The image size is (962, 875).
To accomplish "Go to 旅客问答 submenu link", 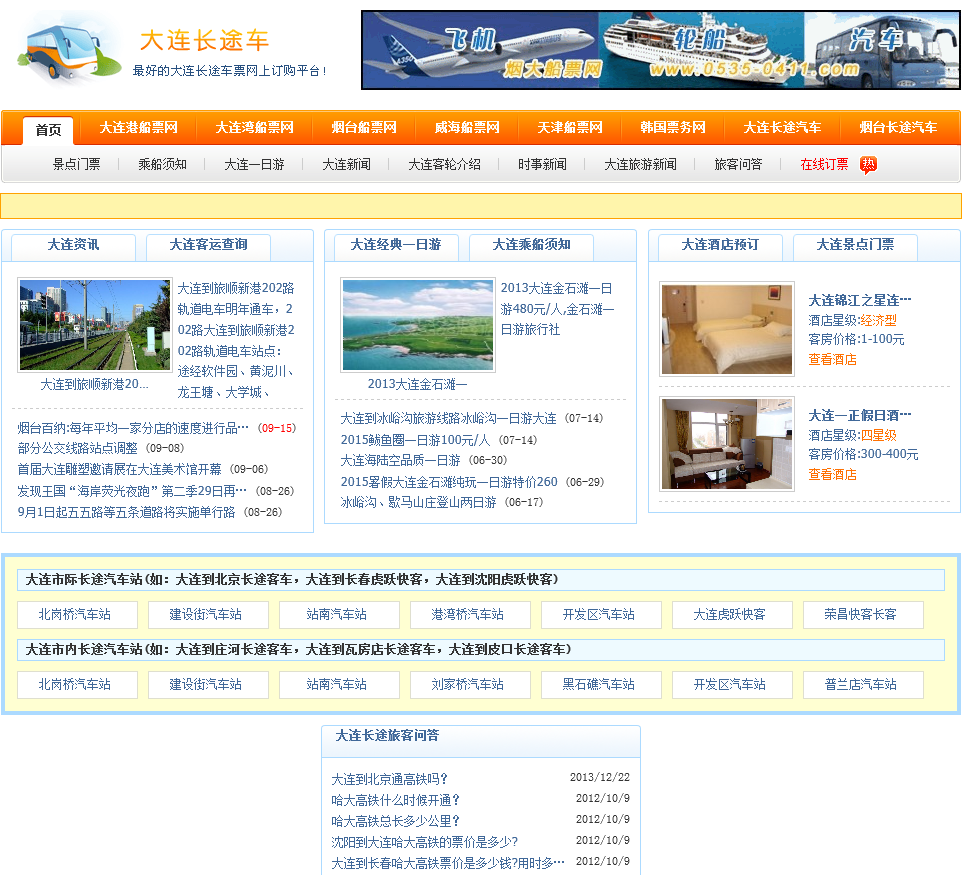I will (739, 164).
